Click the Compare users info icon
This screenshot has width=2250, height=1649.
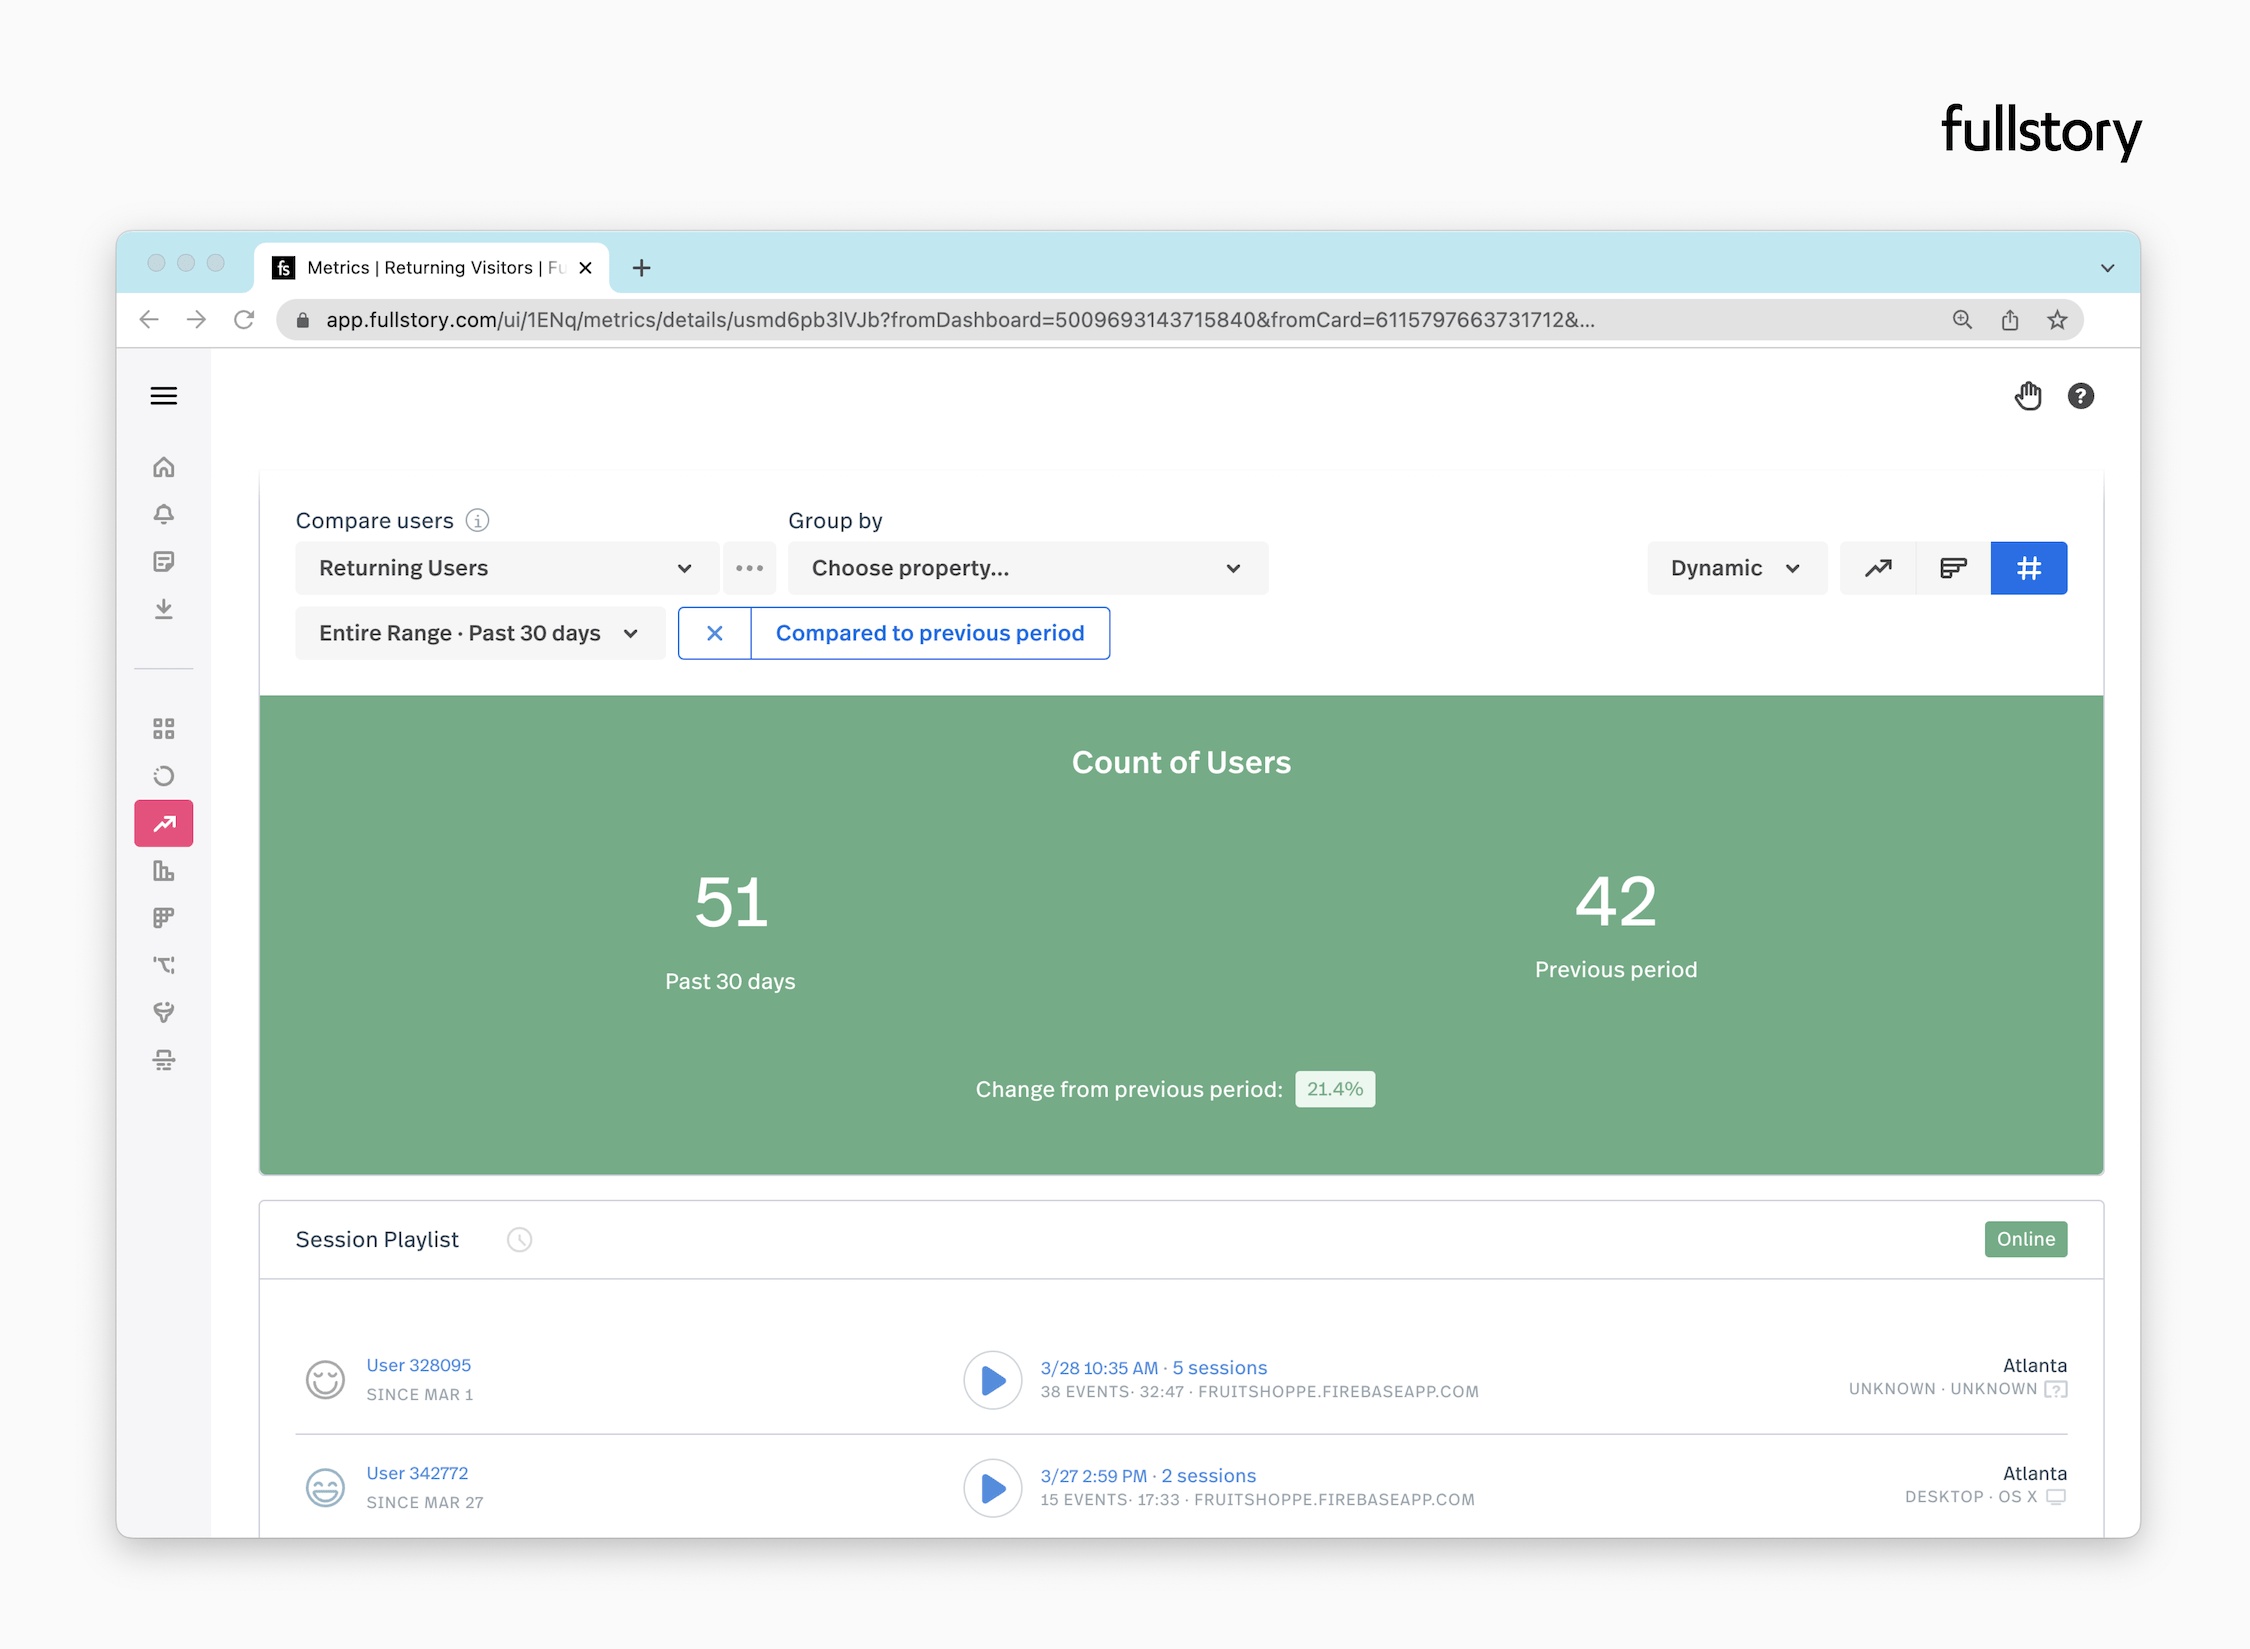click(x=478, y=520)
